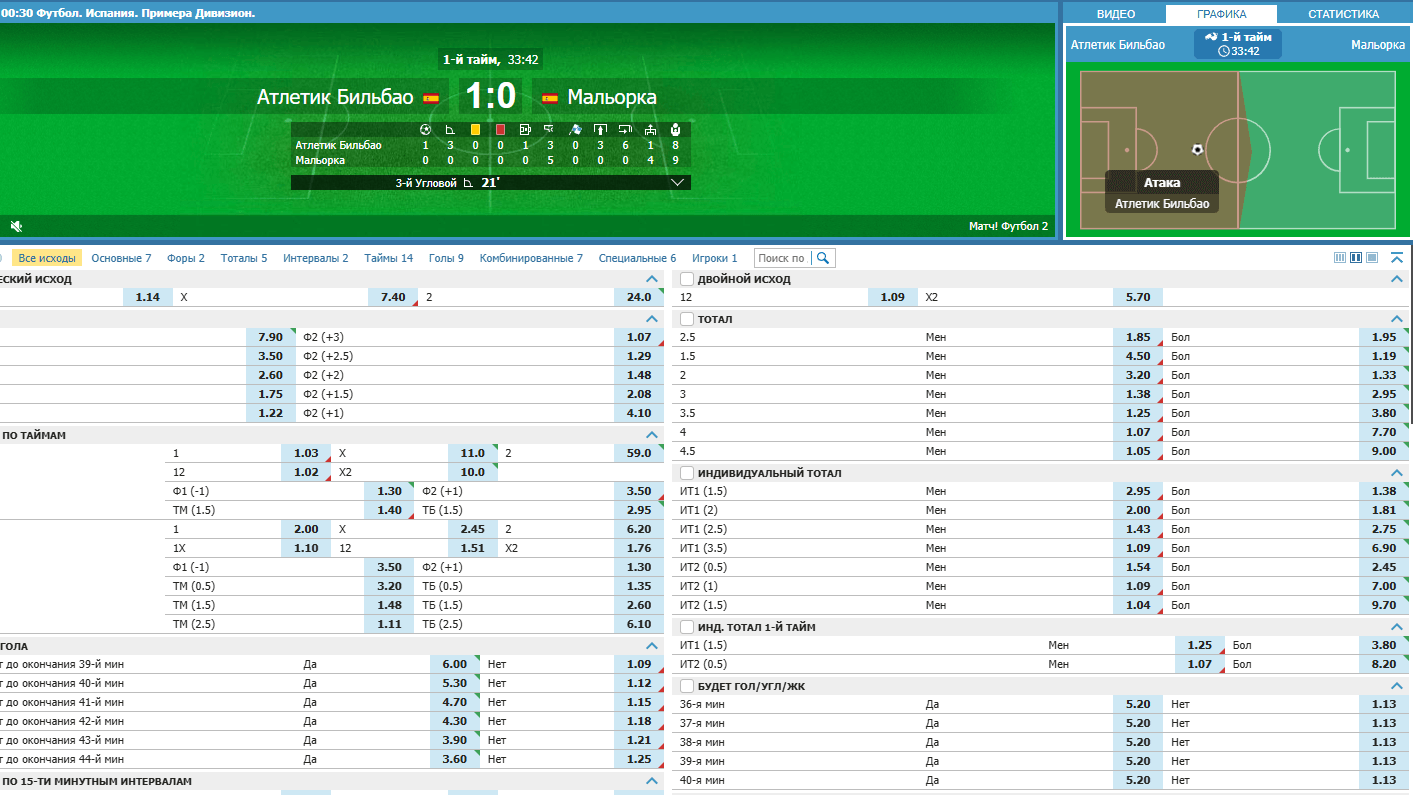The height and width of the screenshot is (795, 1413).
Task: Tick the Инд. тотал 1-й тайм checkbox
Action: click(687, 627)
